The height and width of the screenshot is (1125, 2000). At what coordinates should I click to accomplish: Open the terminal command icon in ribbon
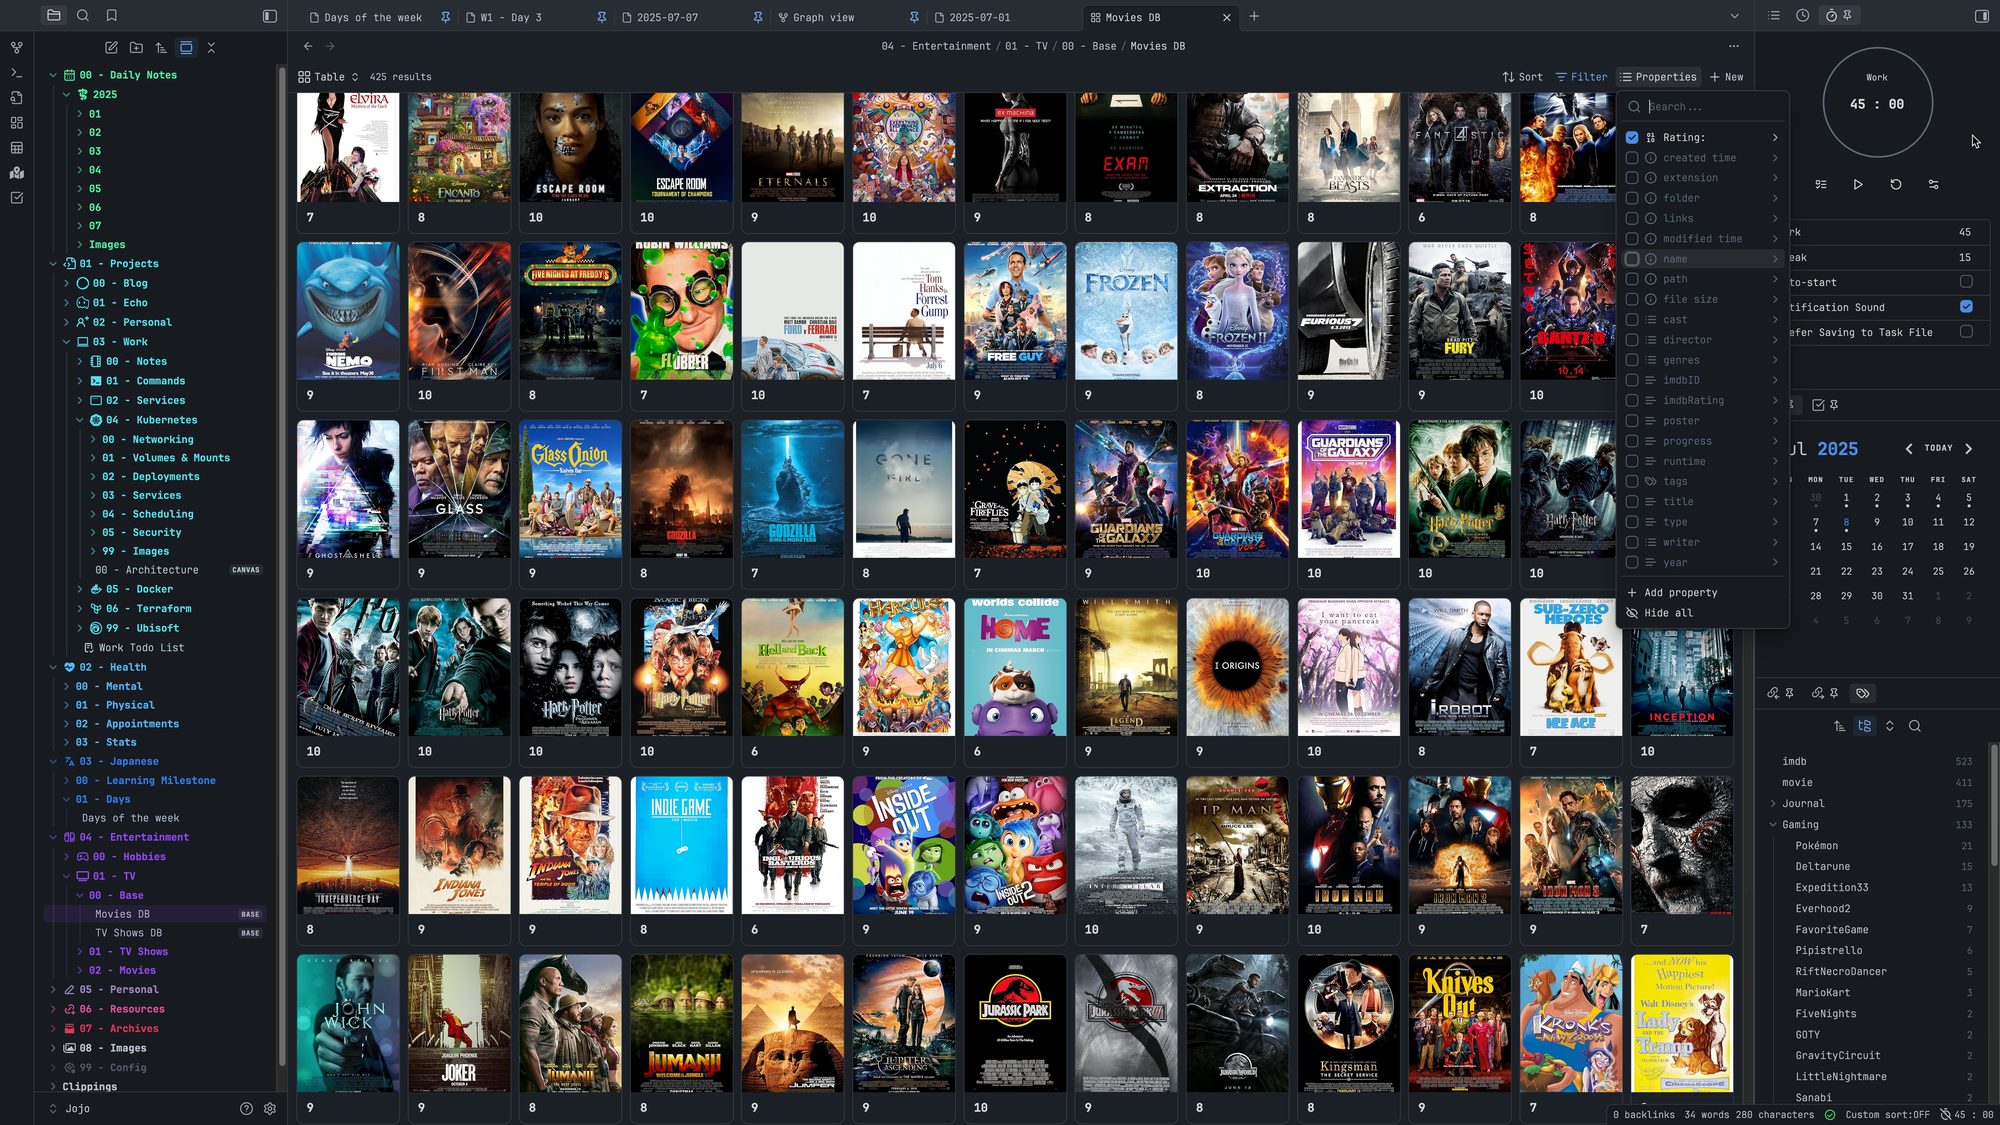coord(16,73)
